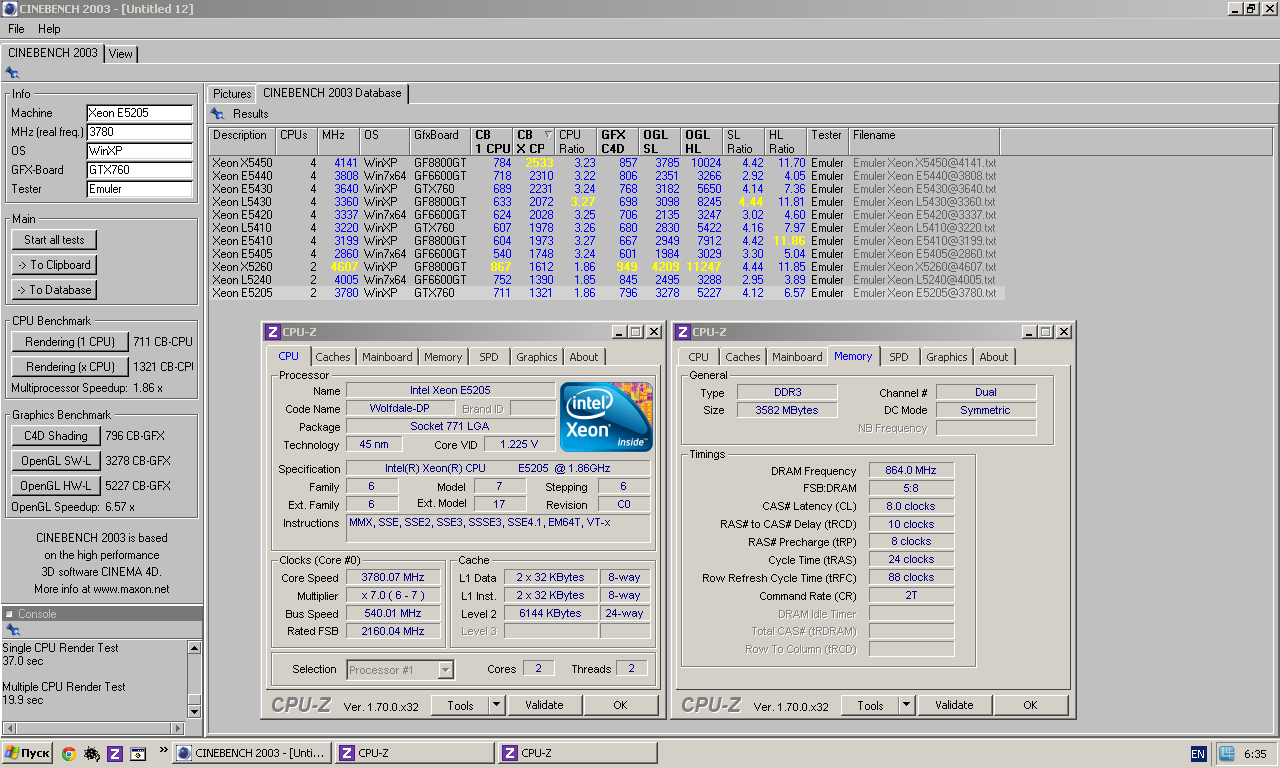Click the MHz (real freq.) field

point(139,132)
